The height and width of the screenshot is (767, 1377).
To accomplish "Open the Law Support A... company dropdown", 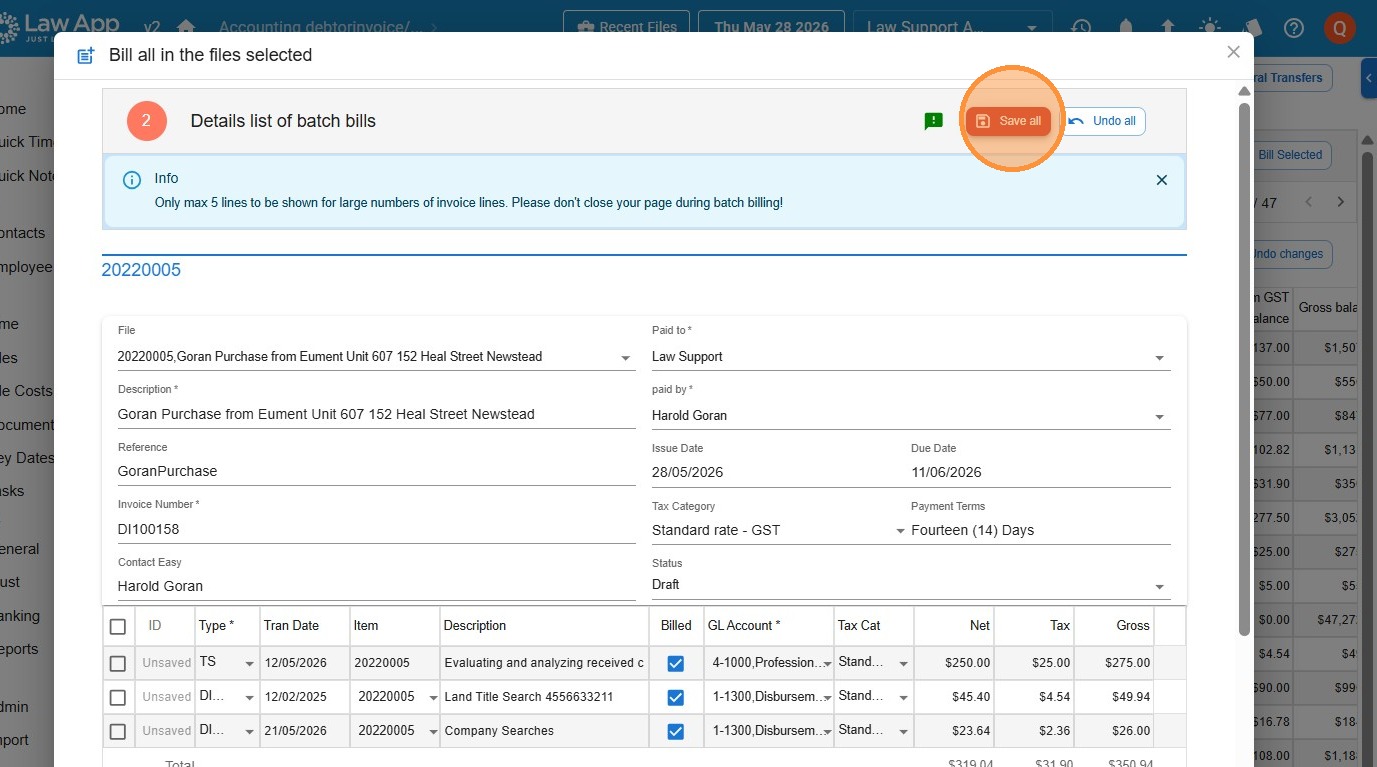I will [952, 27].
